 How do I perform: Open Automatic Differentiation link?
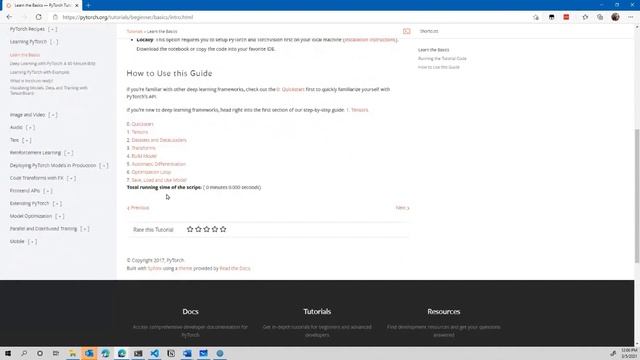point(158,164)
